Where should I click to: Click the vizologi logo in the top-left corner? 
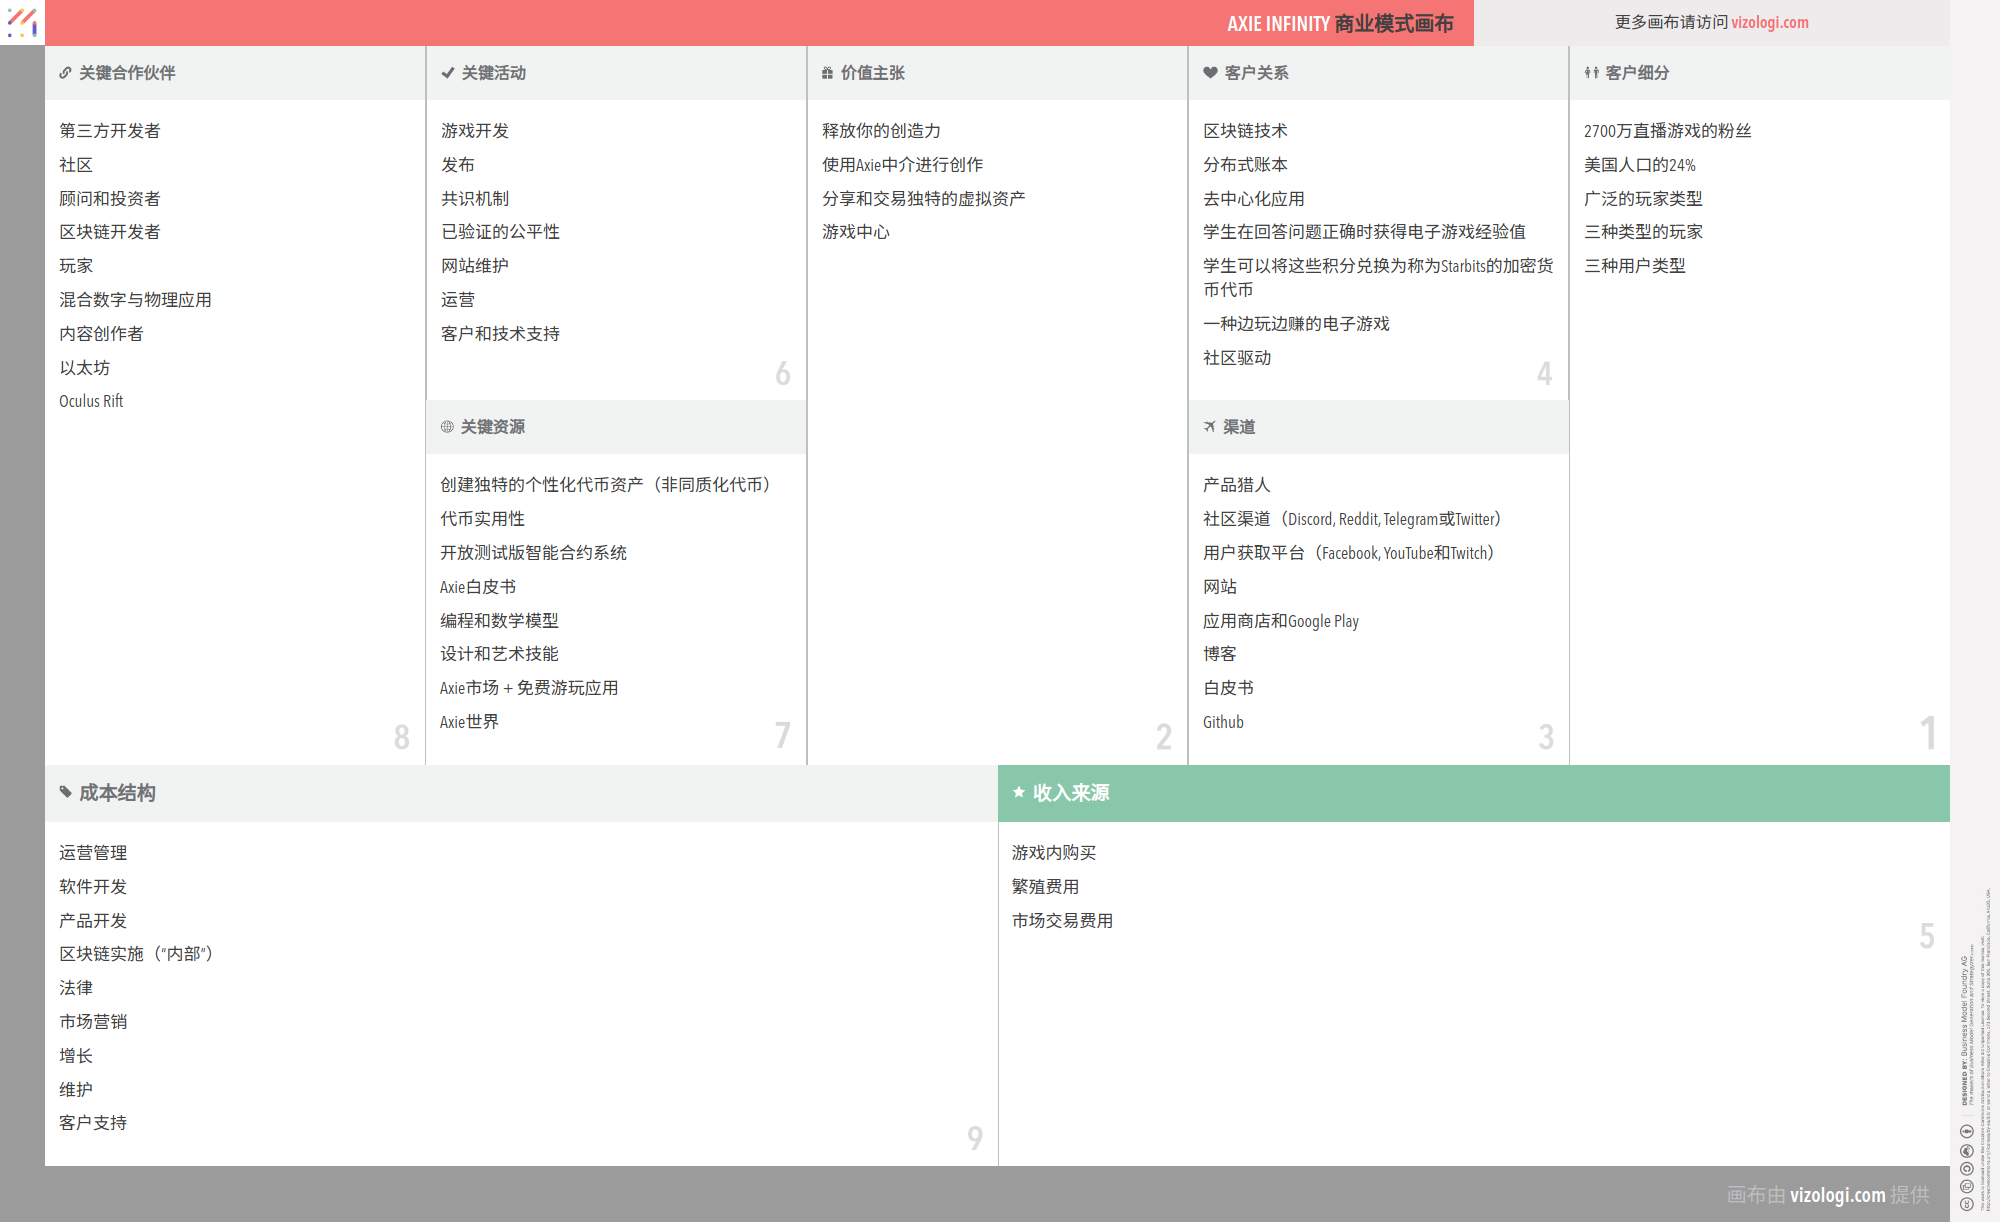coord(22,22)
